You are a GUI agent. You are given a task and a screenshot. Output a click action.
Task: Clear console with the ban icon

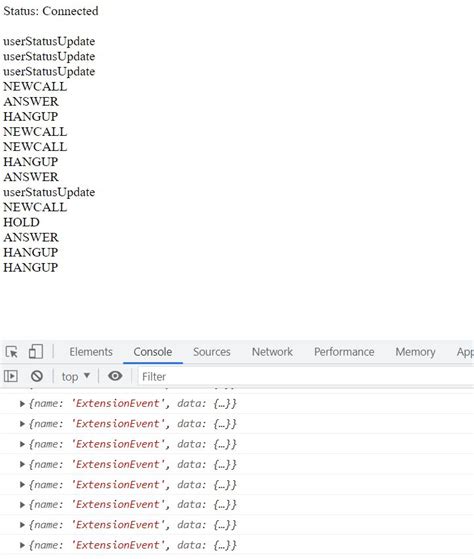click(37, 376)
